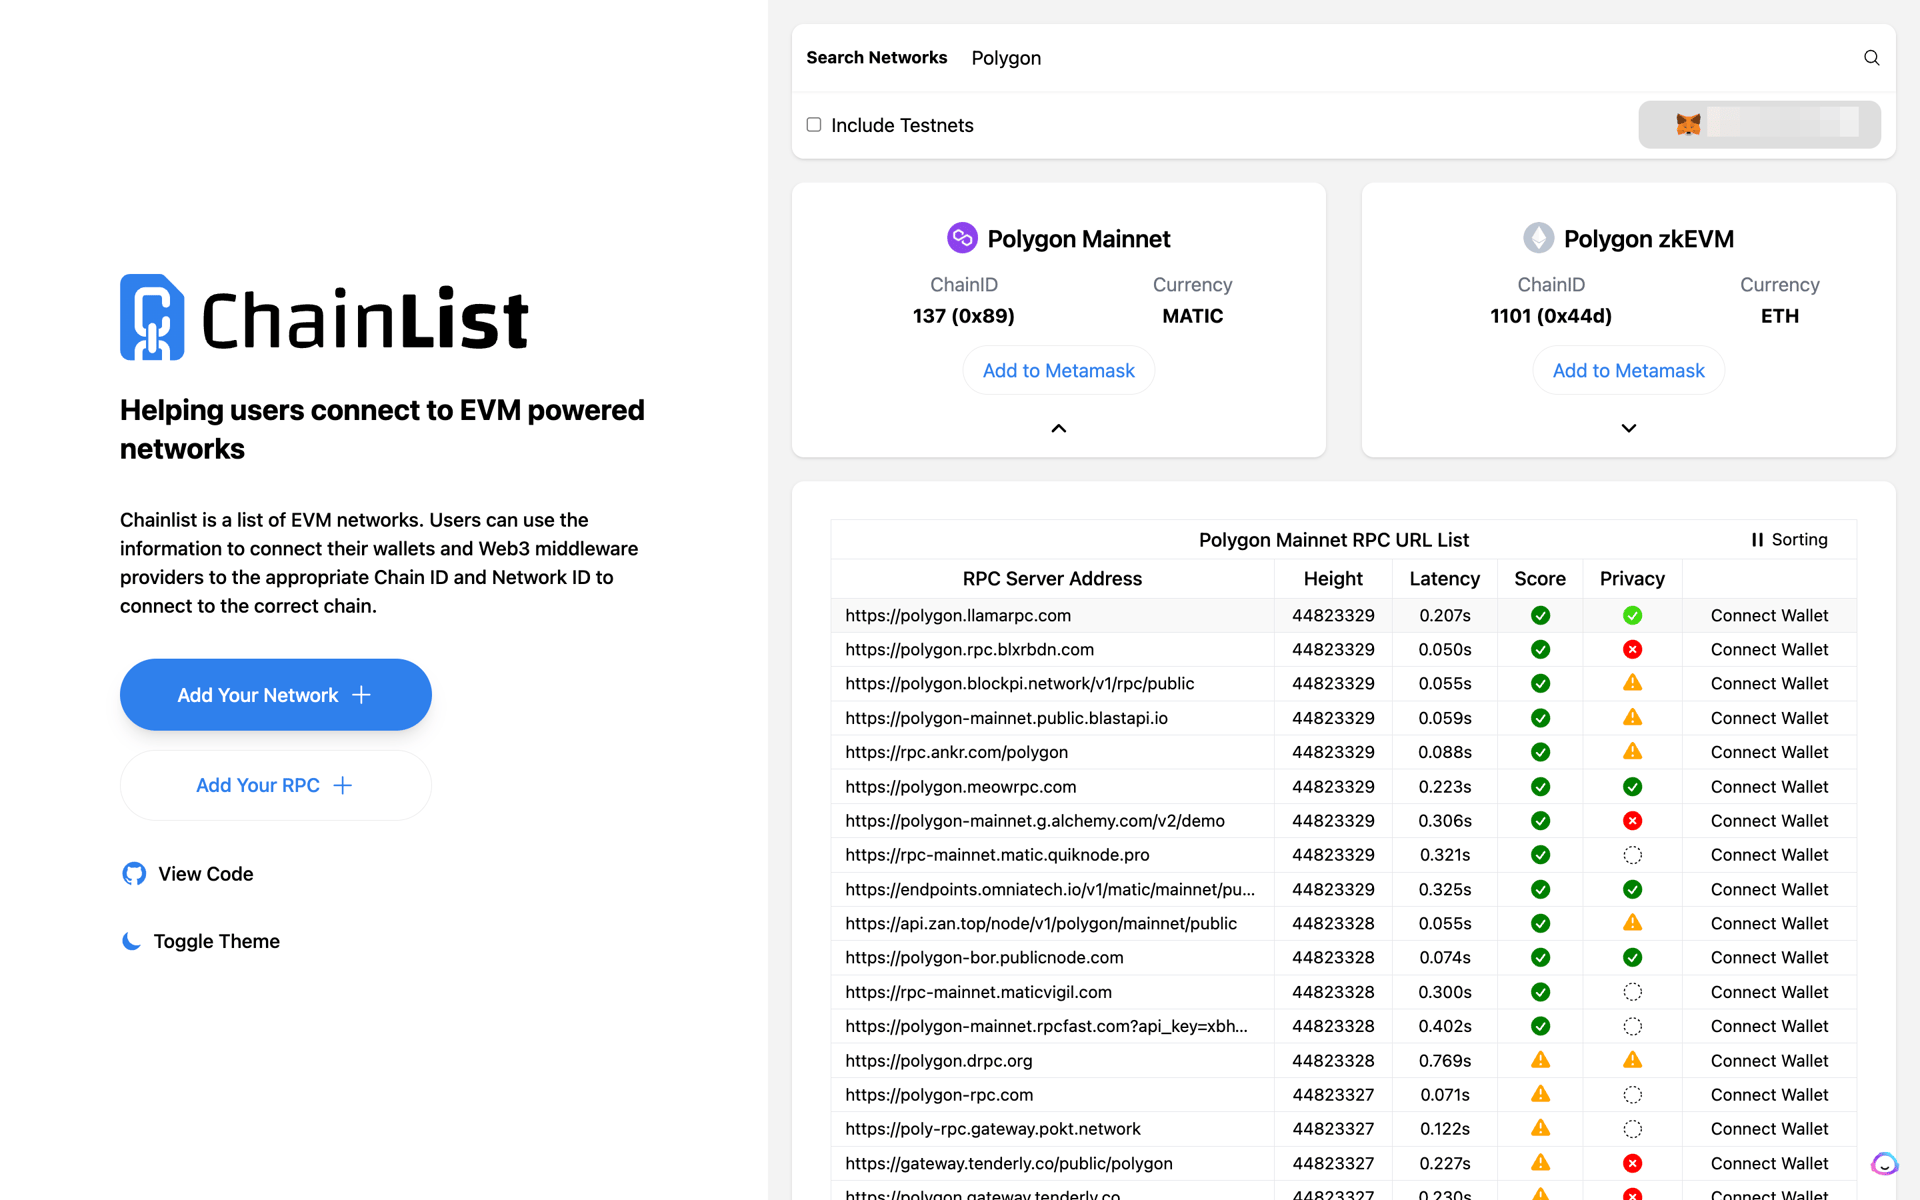Screen dimensions: 1920x1200
Task: Click the chat assistant icon bottom right
Action: [x=1884, y=1164]
